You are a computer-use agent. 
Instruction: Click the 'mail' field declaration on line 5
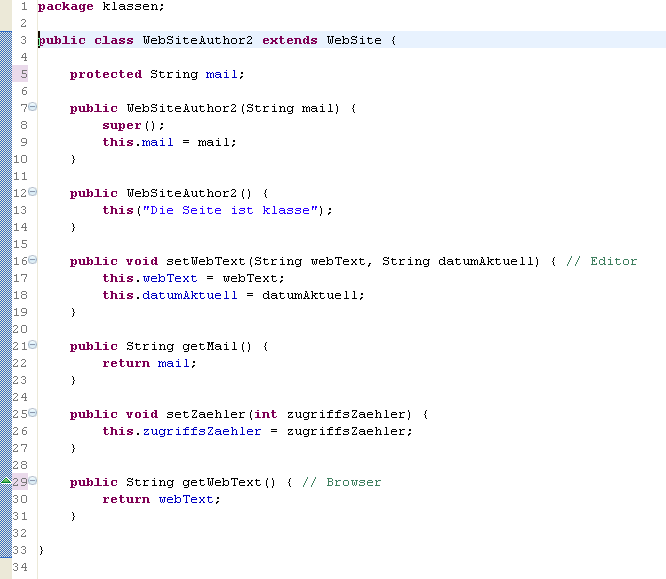pos(221,74)
